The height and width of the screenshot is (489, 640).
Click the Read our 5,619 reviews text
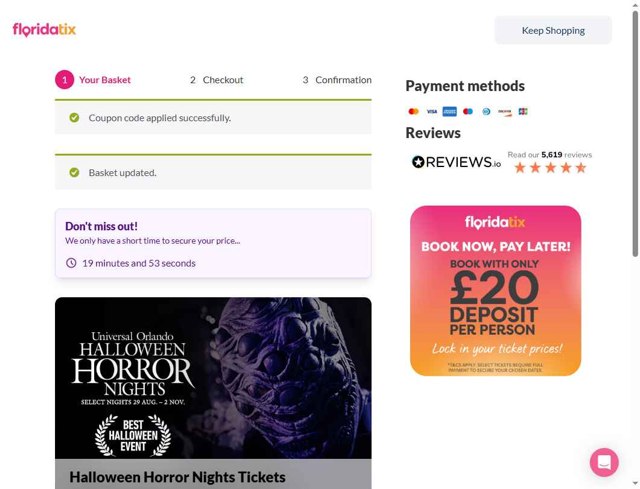[549, 155]
